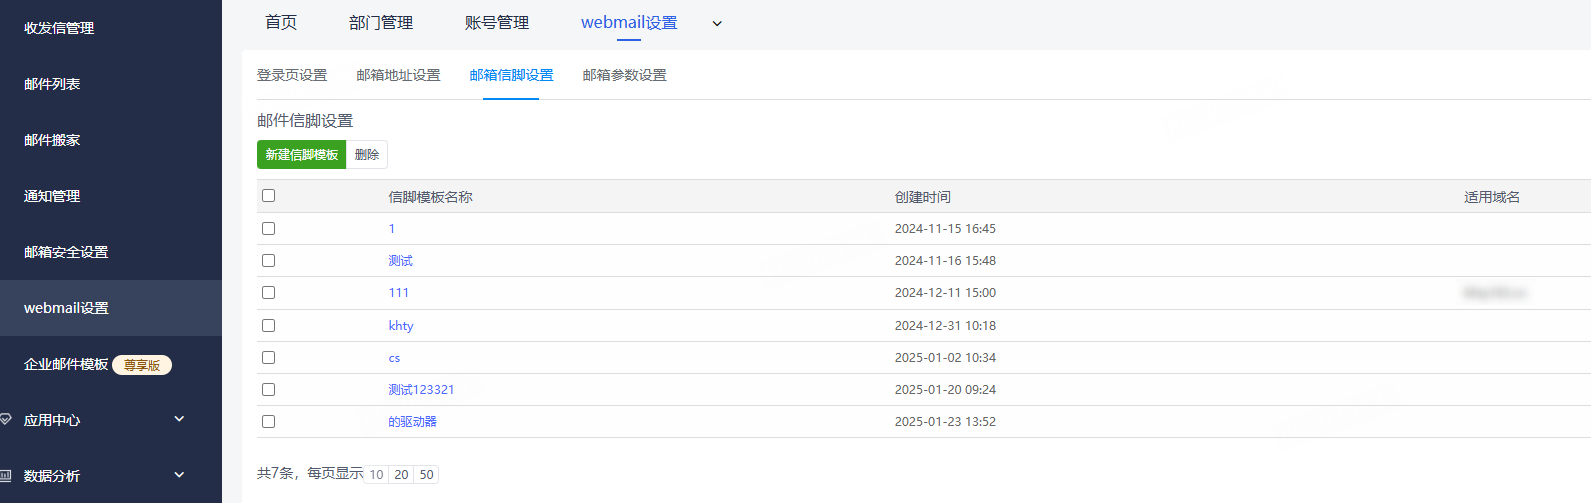Click the timestamp 2024-12-11 15:00
Screen dimensions: 1591x503
click(x=945, y=293)
